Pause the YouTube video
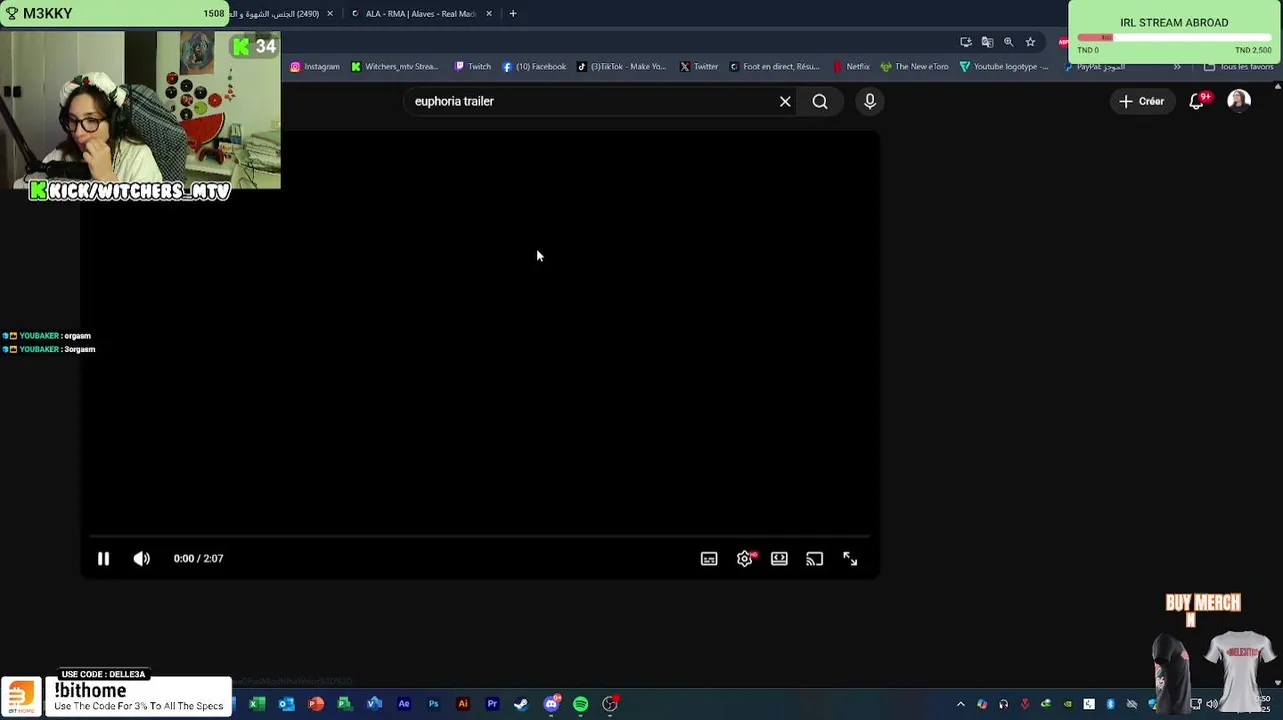 click(103, 559)
